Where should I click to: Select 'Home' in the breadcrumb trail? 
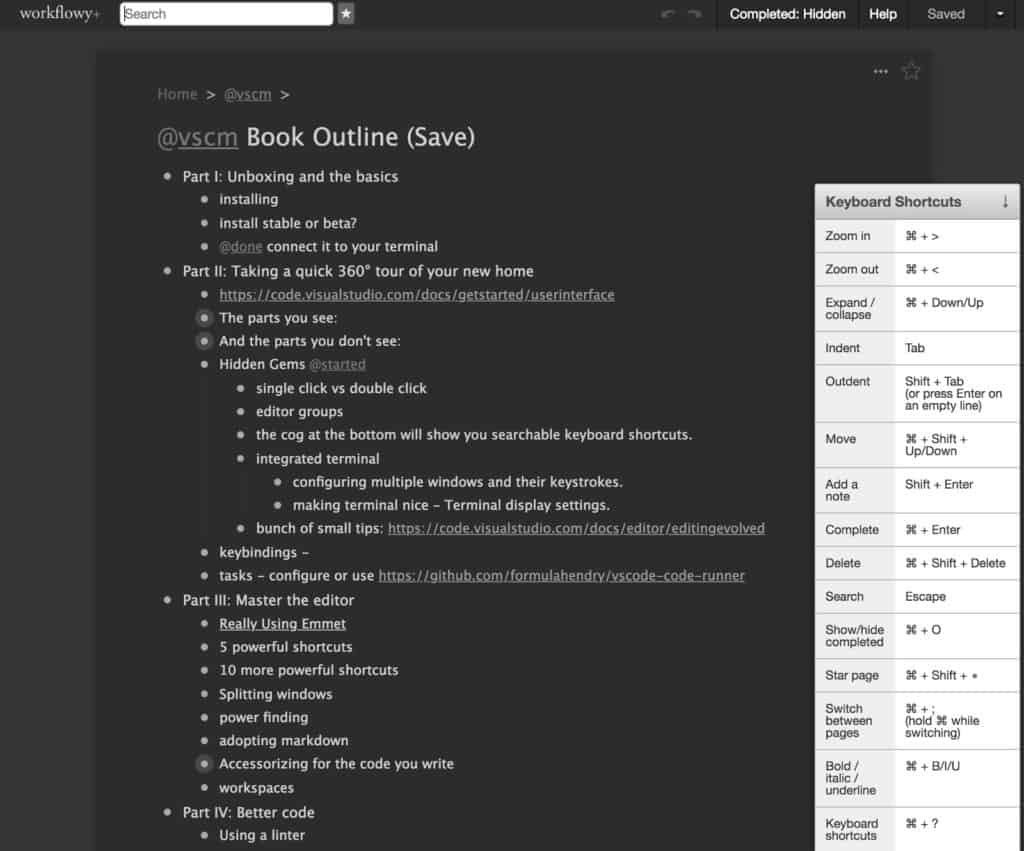point(176,93)
